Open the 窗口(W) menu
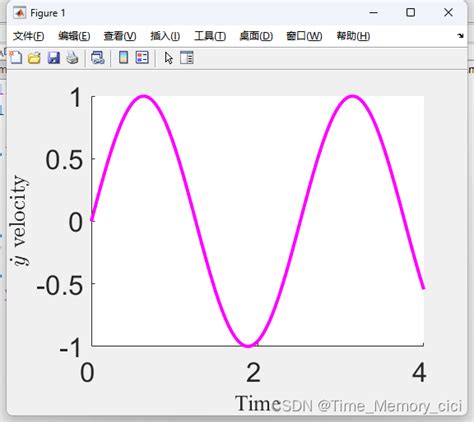Screen dimensions: 474x422 tap(304, 36)
